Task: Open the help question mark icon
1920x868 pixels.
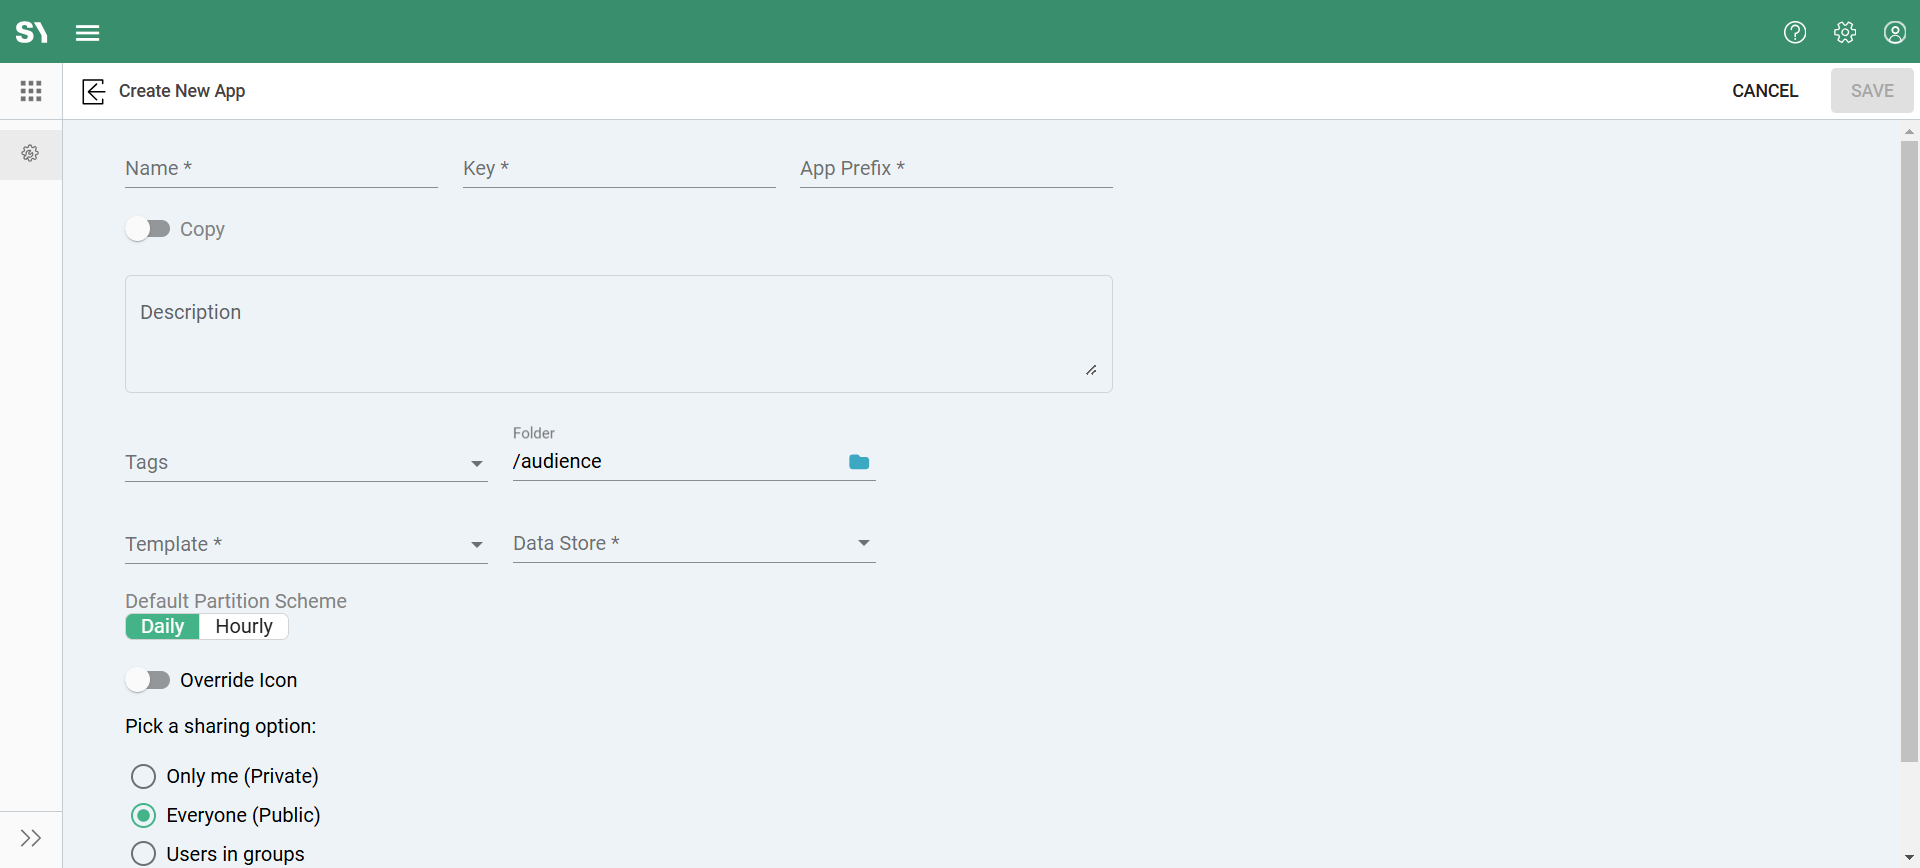Action: pyautogui.click(x=1795, y=33)
